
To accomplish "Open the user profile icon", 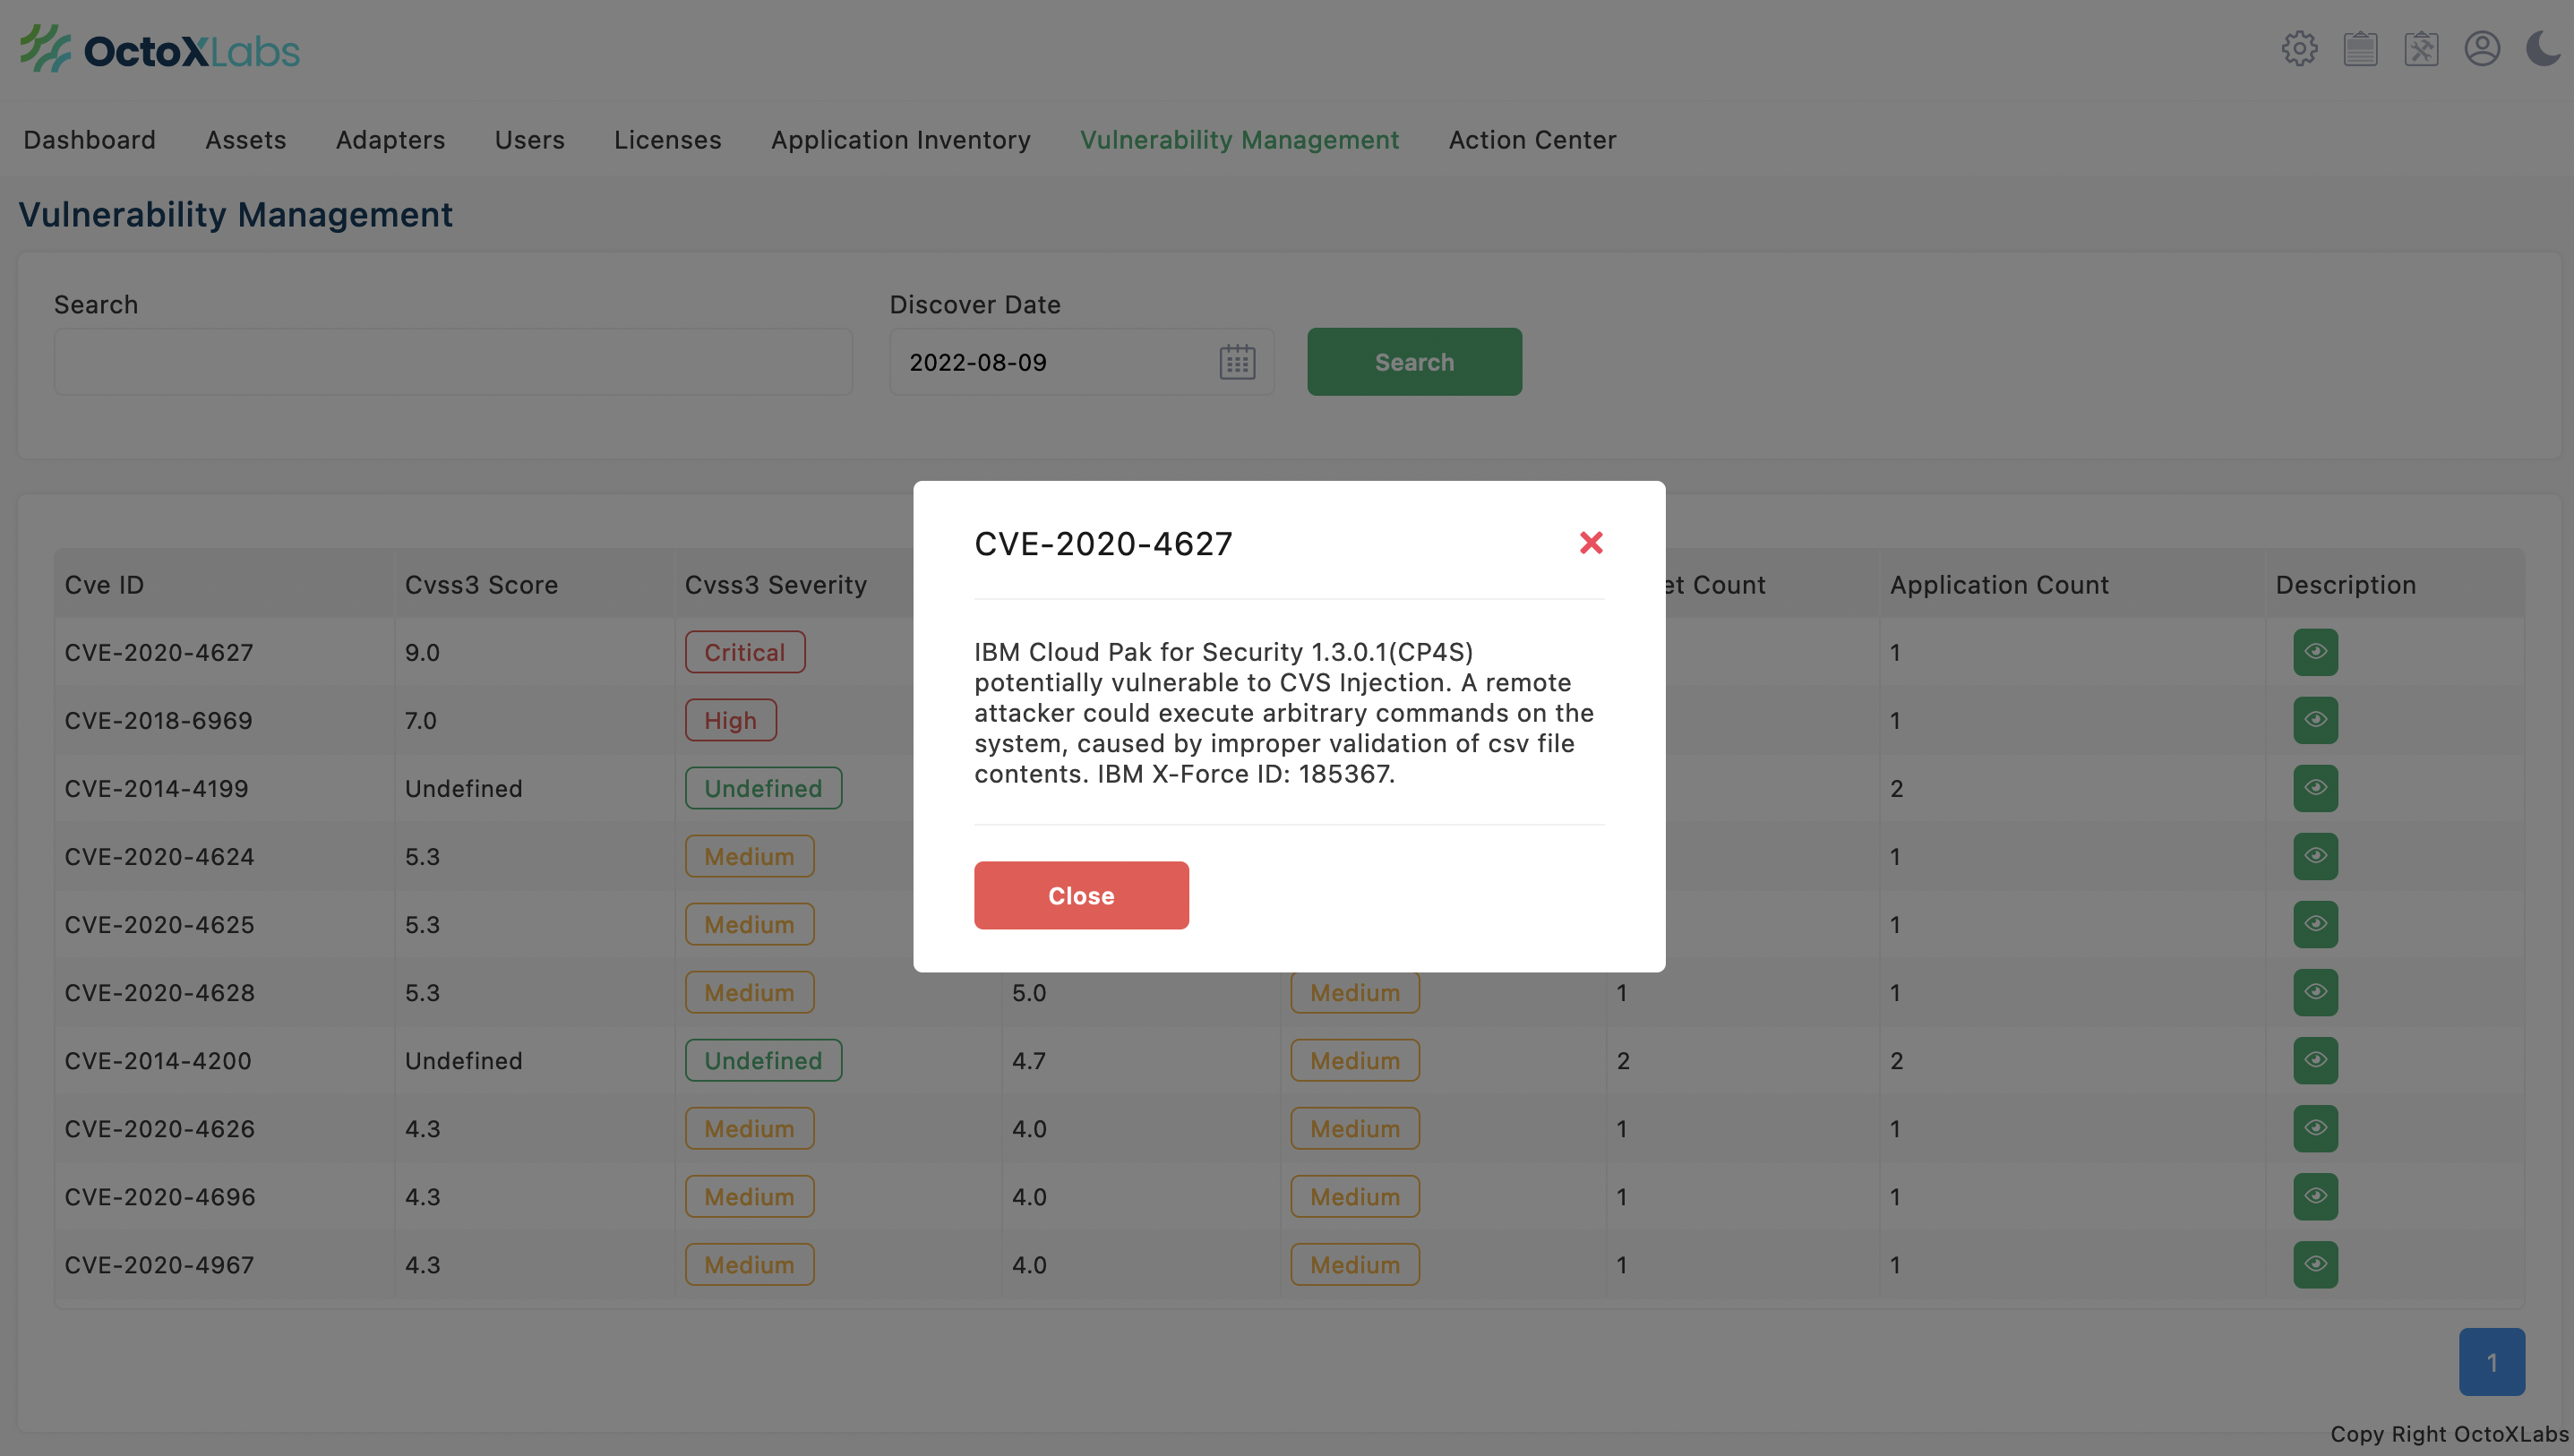I will coord(2482,48).
